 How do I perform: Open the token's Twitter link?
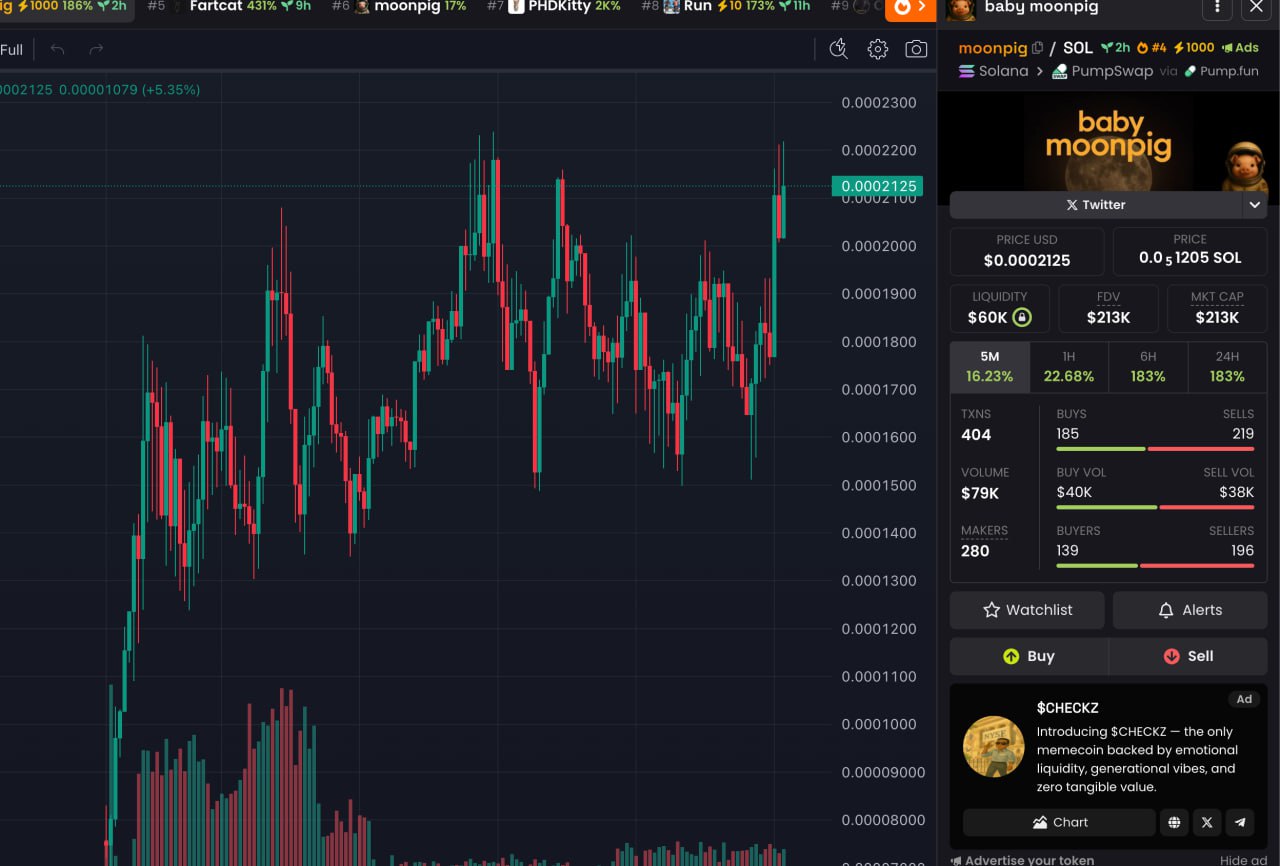tap(1095, 205)
